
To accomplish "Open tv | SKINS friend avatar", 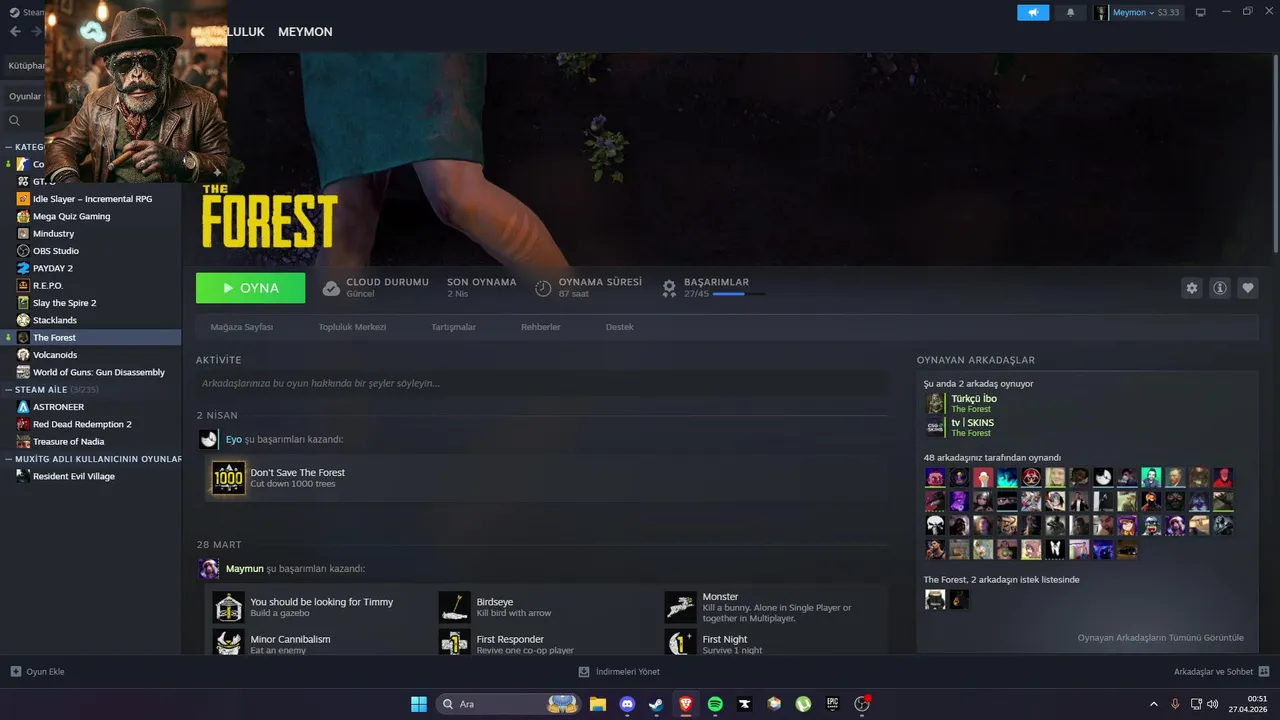I will (x=935, y=428).
